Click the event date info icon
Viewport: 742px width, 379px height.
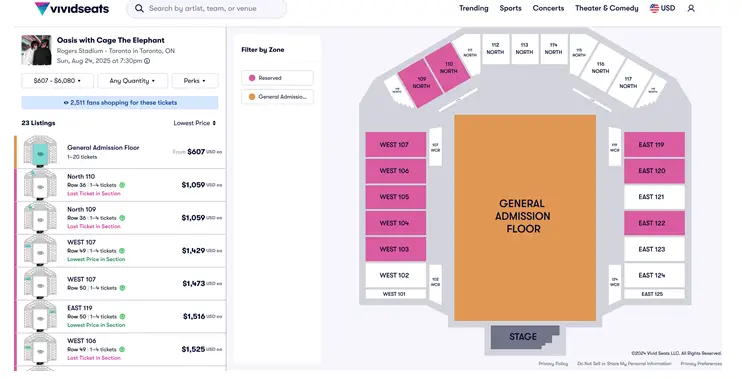click(147, 61)
